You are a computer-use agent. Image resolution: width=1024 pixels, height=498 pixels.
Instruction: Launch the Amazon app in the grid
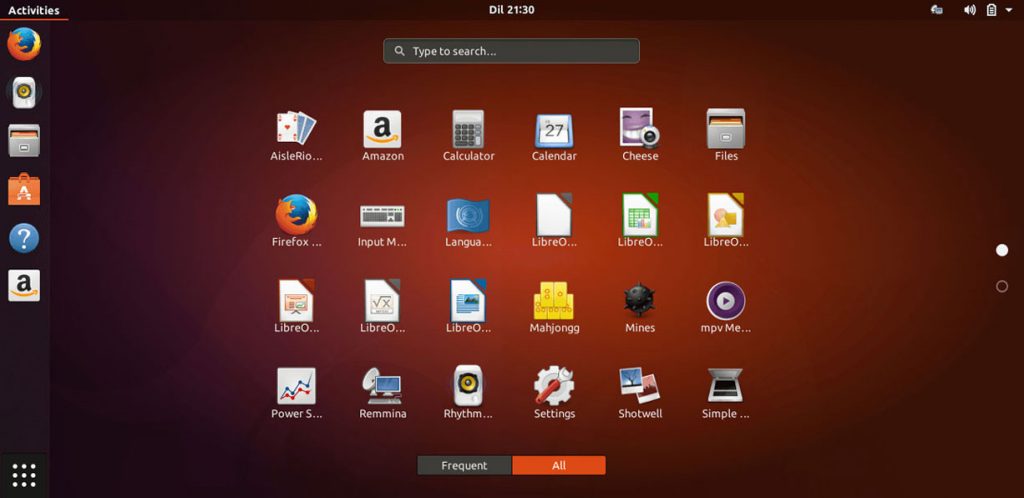point(383,129)
